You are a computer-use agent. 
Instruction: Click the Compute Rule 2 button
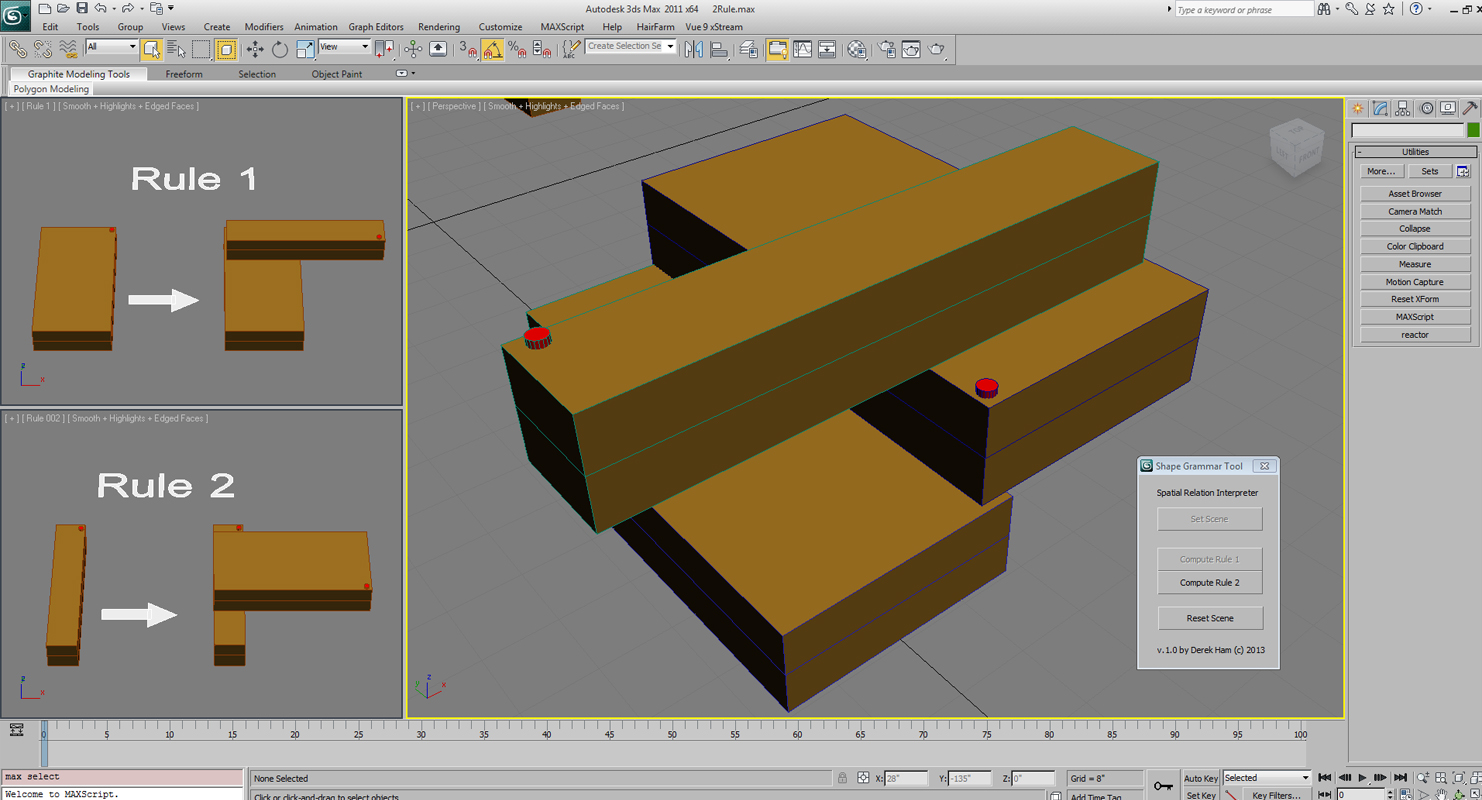pyautogui.click(x=1209, y=583)
